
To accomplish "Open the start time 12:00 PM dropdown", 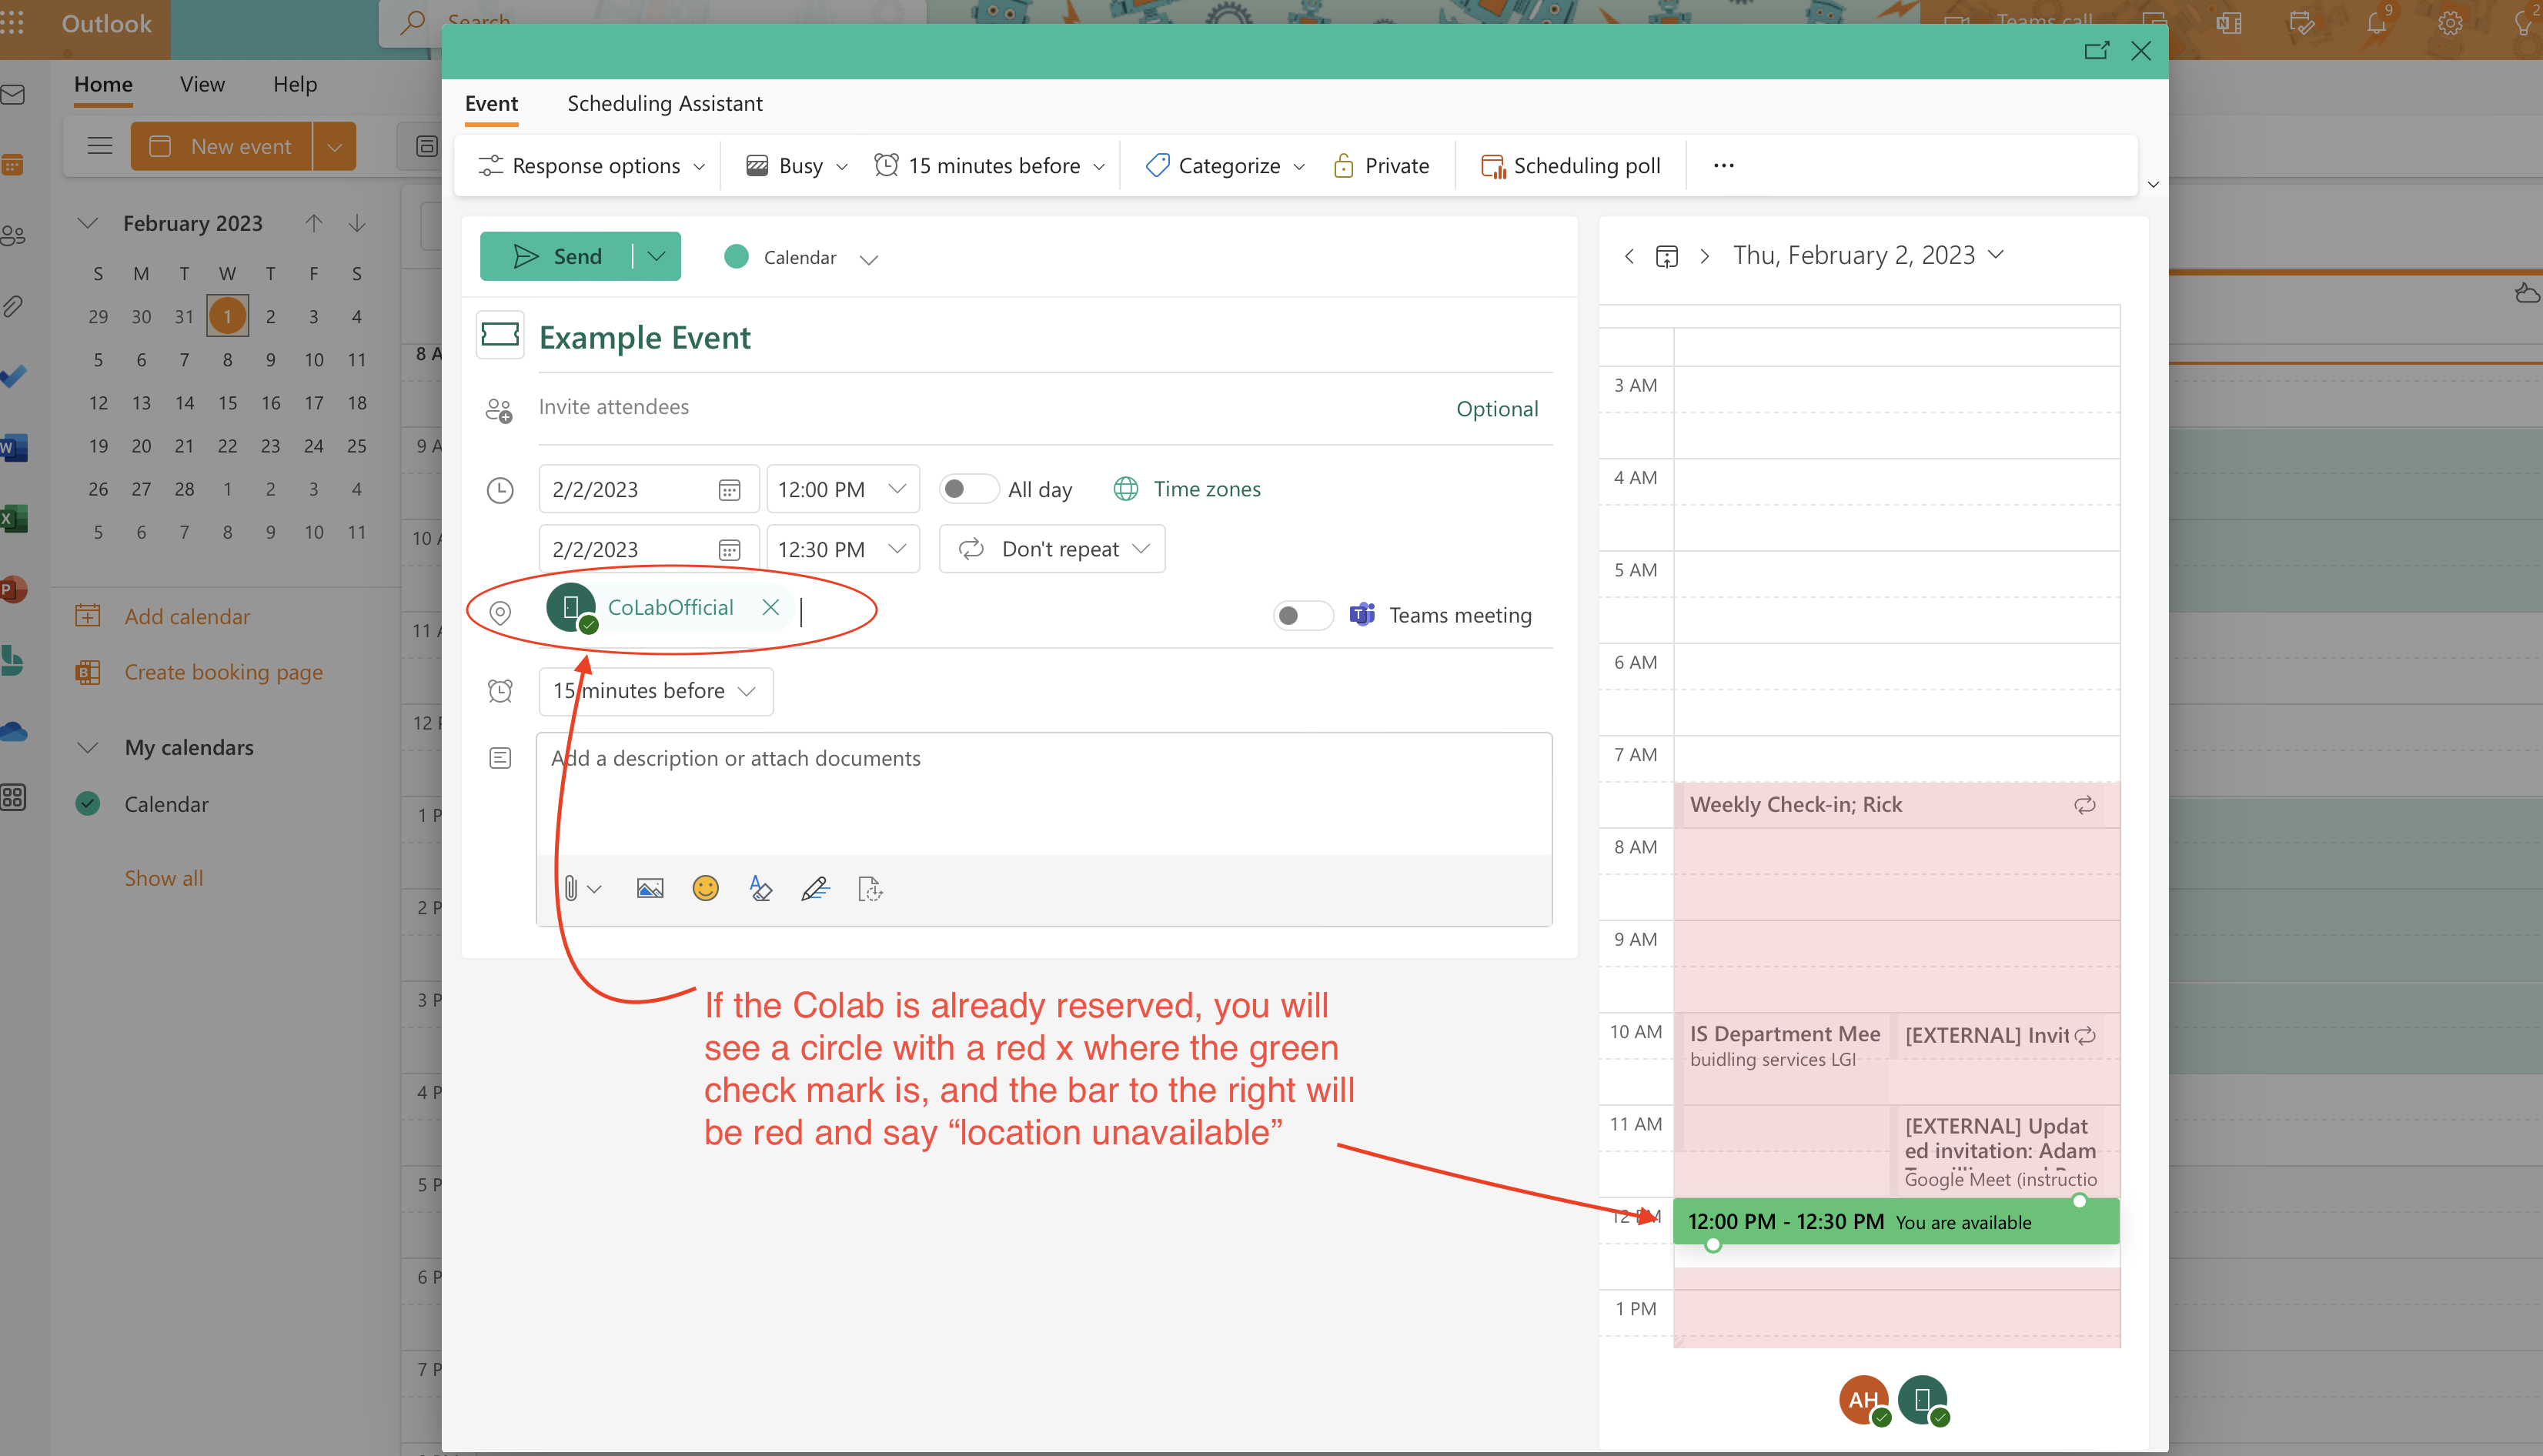I will point(897,489).
